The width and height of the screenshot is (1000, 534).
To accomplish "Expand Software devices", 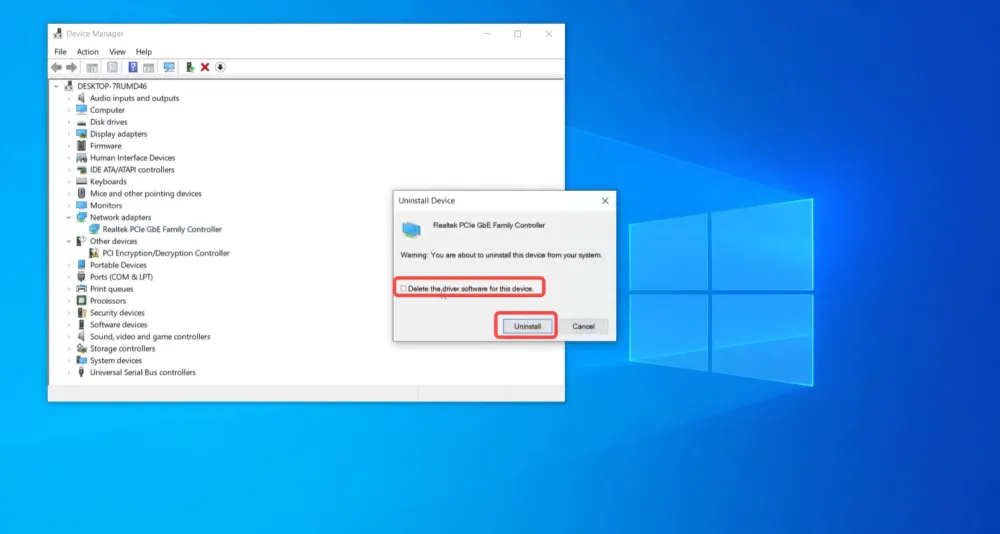I will pyautogui.click(x=69, y=325).
